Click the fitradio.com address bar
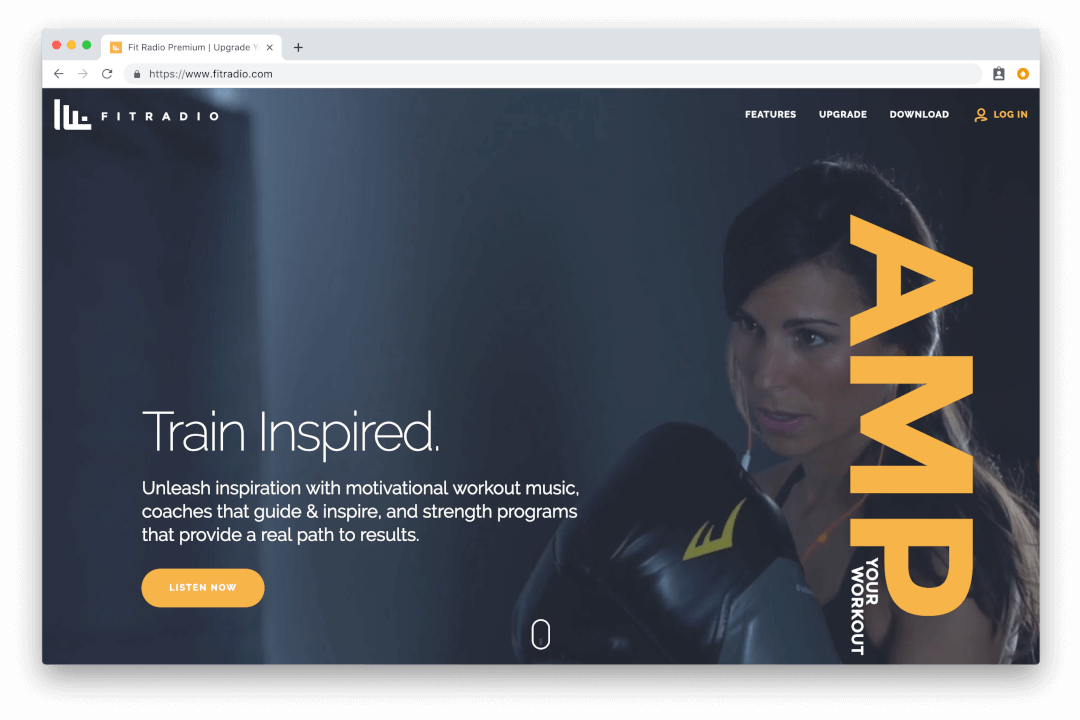This screenshot has width=1080, height=720. (552, 74)
